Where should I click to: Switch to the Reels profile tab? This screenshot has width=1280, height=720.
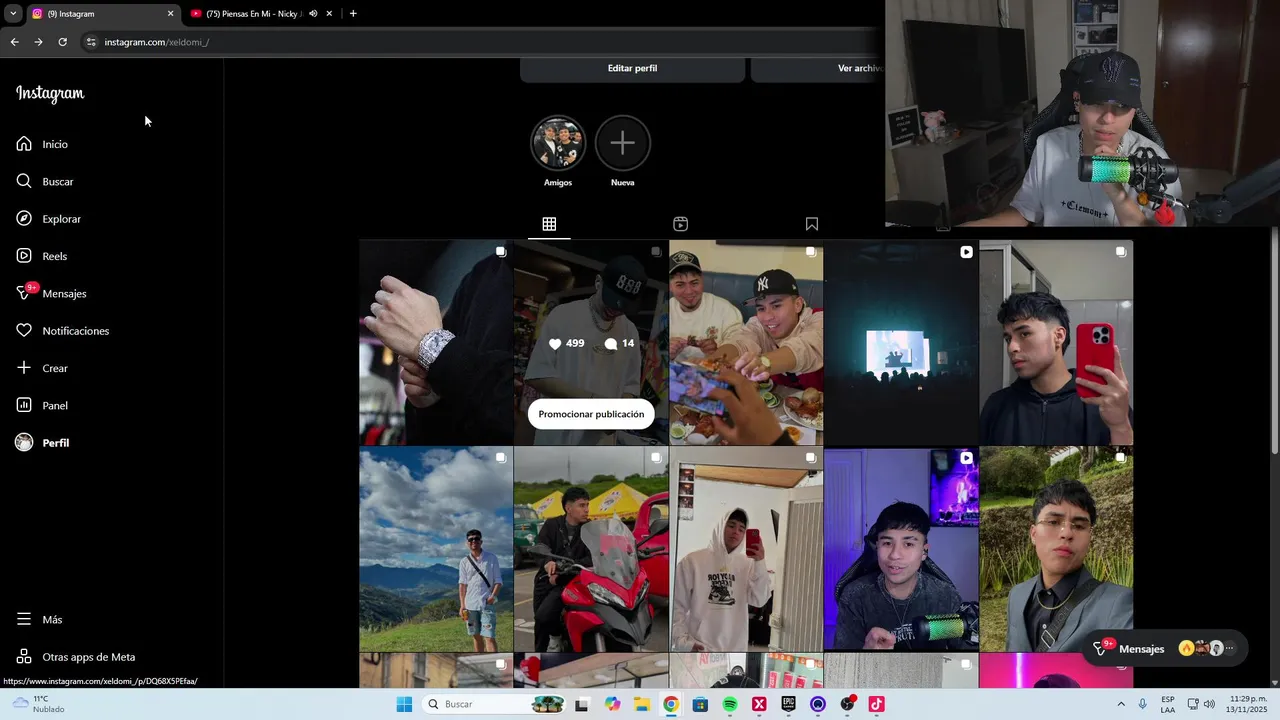pyautogui.click(x=680, y=224)
